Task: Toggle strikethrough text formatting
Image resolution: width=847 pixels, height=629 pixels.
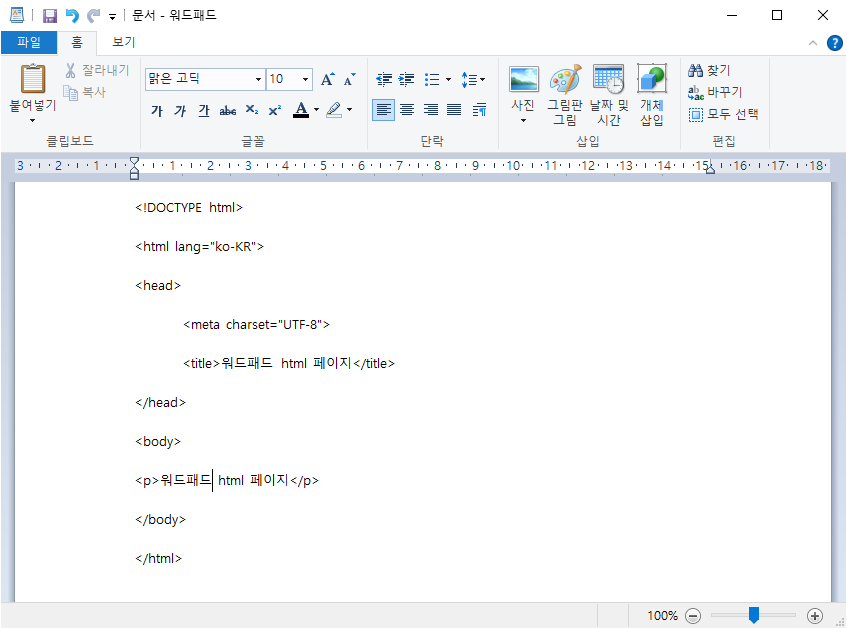Action: (228, 110)
